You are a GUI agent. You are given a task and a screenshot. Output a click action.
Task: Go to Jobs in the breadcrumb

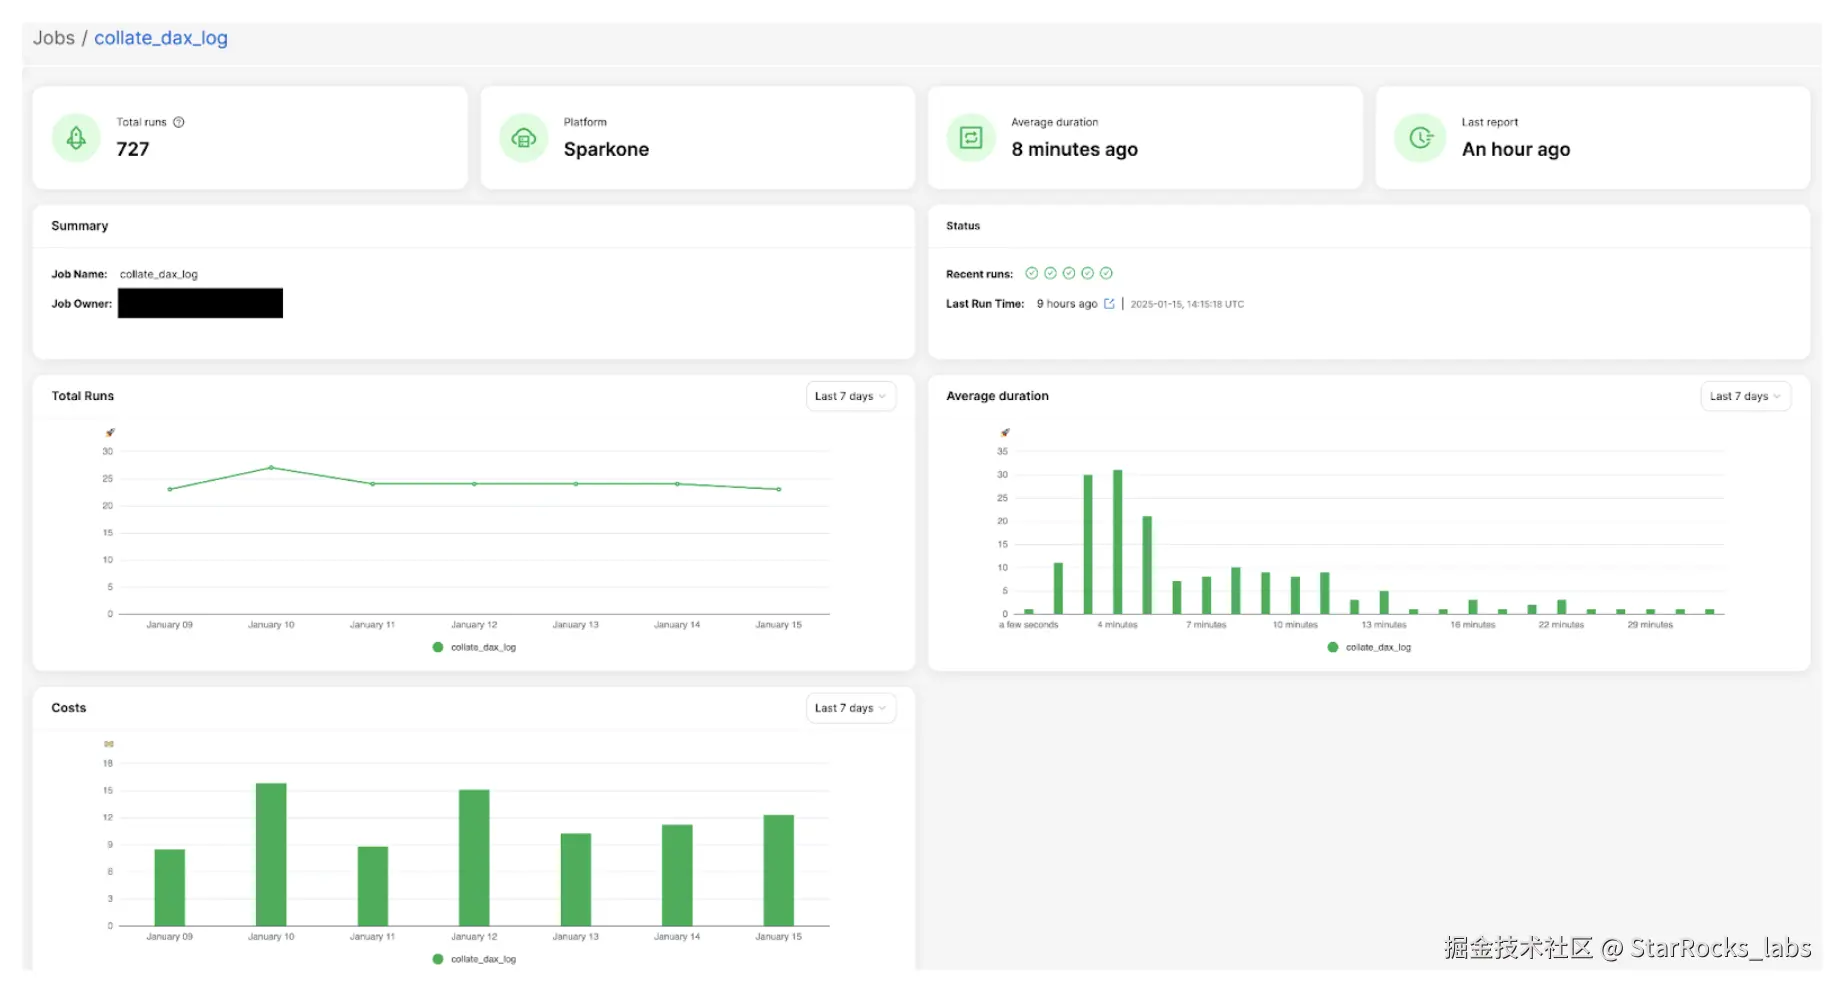coord(54,38)
